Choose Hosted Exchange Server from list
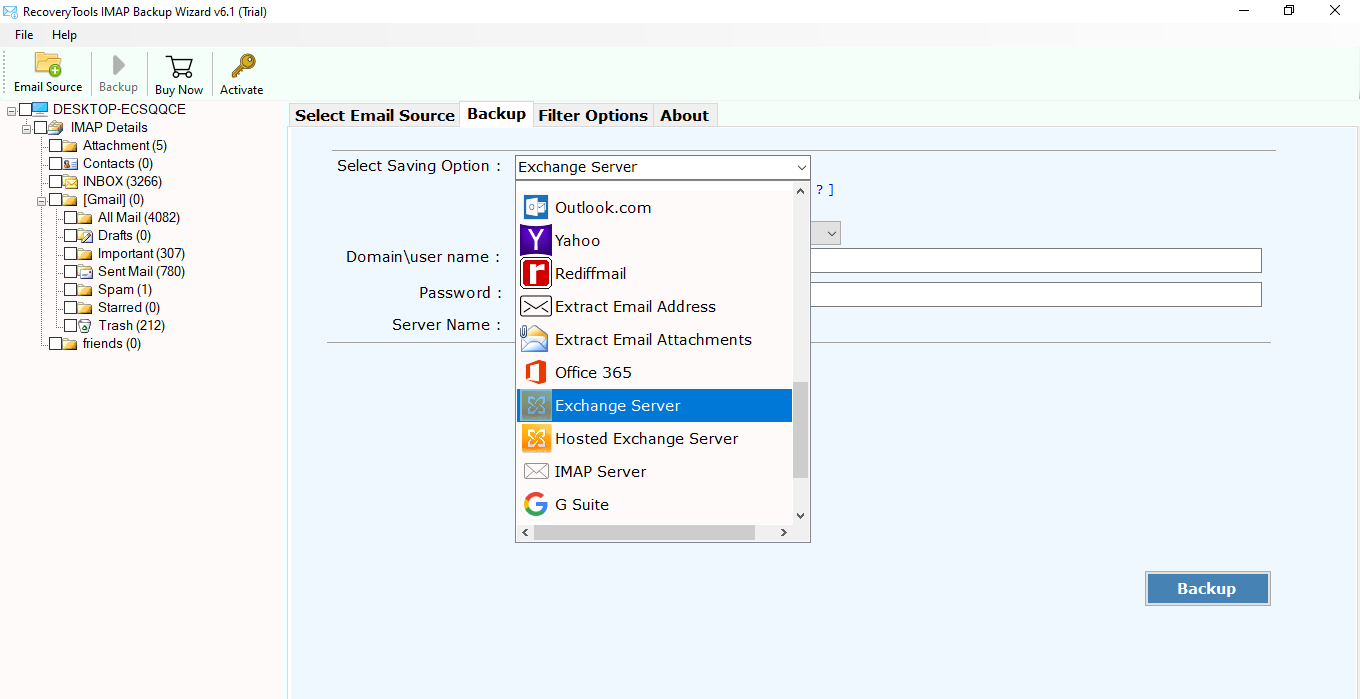 (646, 438)
